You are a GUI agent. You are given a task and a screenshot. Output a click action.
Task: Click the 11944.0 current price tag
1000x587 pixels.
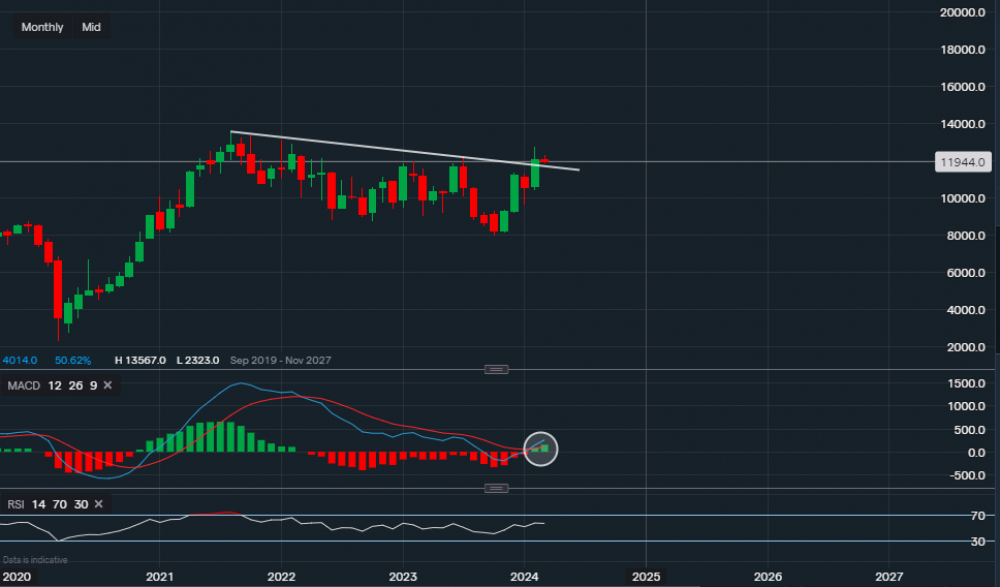click(963, 162)
